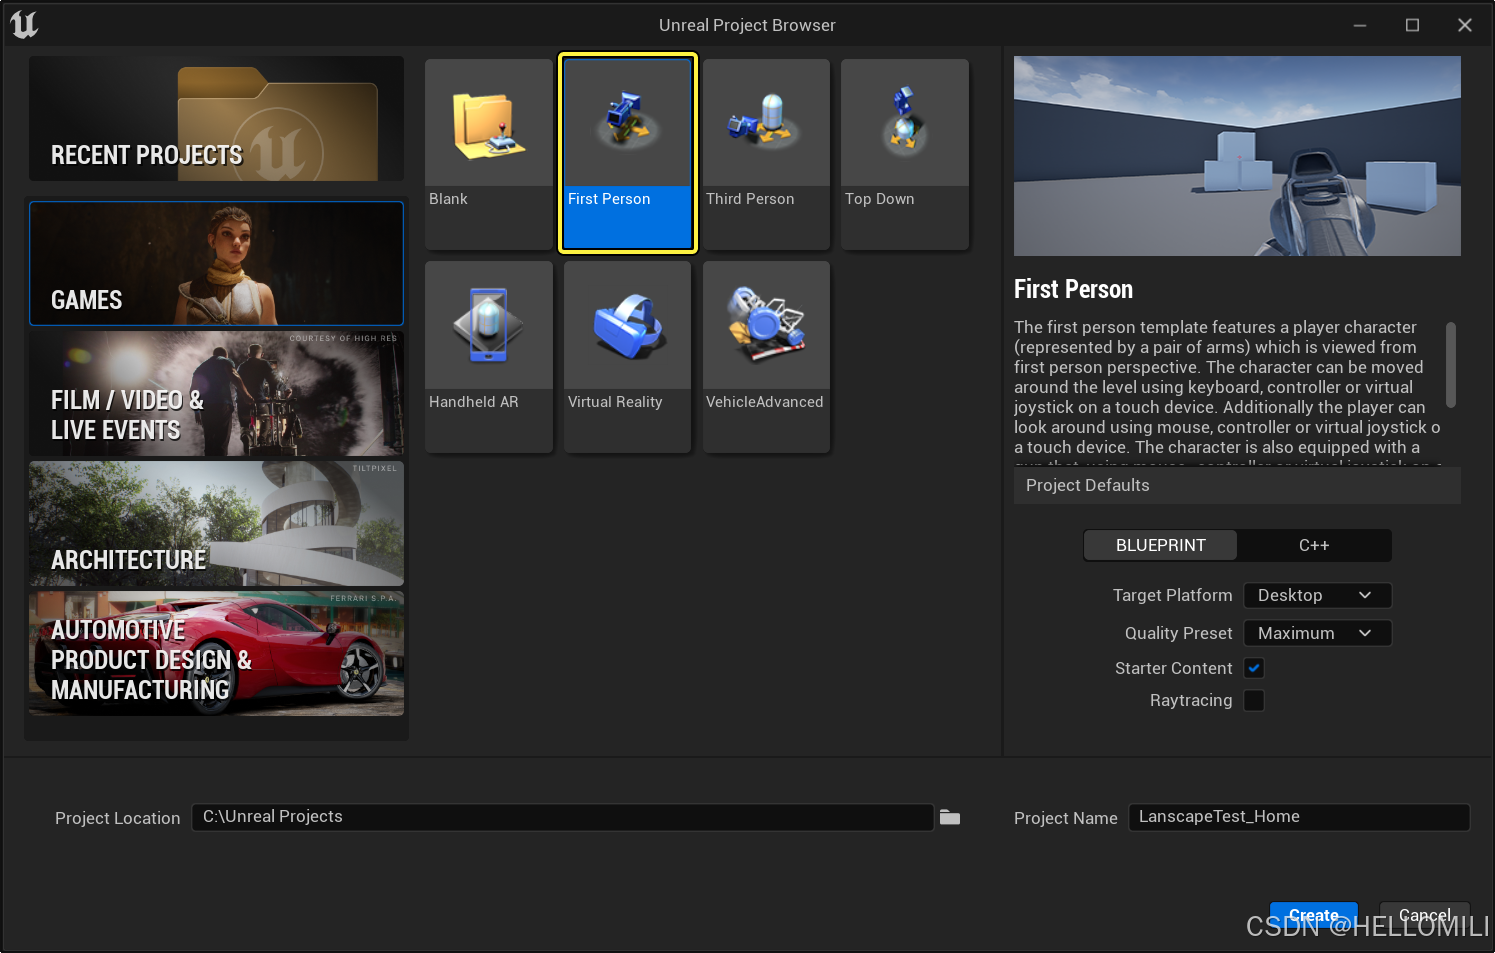Maximize the Unreal Project Browser window

click(1412, 25)
